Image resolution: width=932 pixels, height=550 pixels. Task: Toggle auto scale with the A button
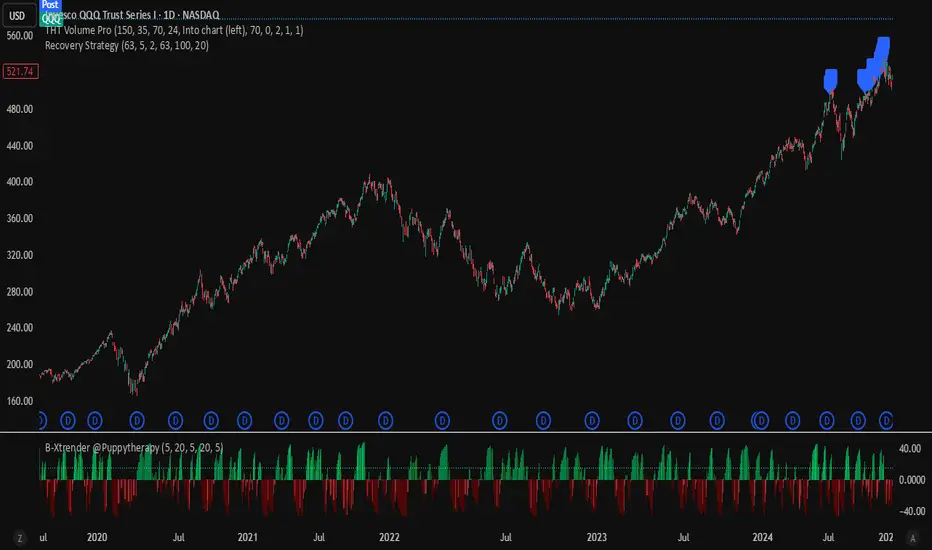click(912, 538)
